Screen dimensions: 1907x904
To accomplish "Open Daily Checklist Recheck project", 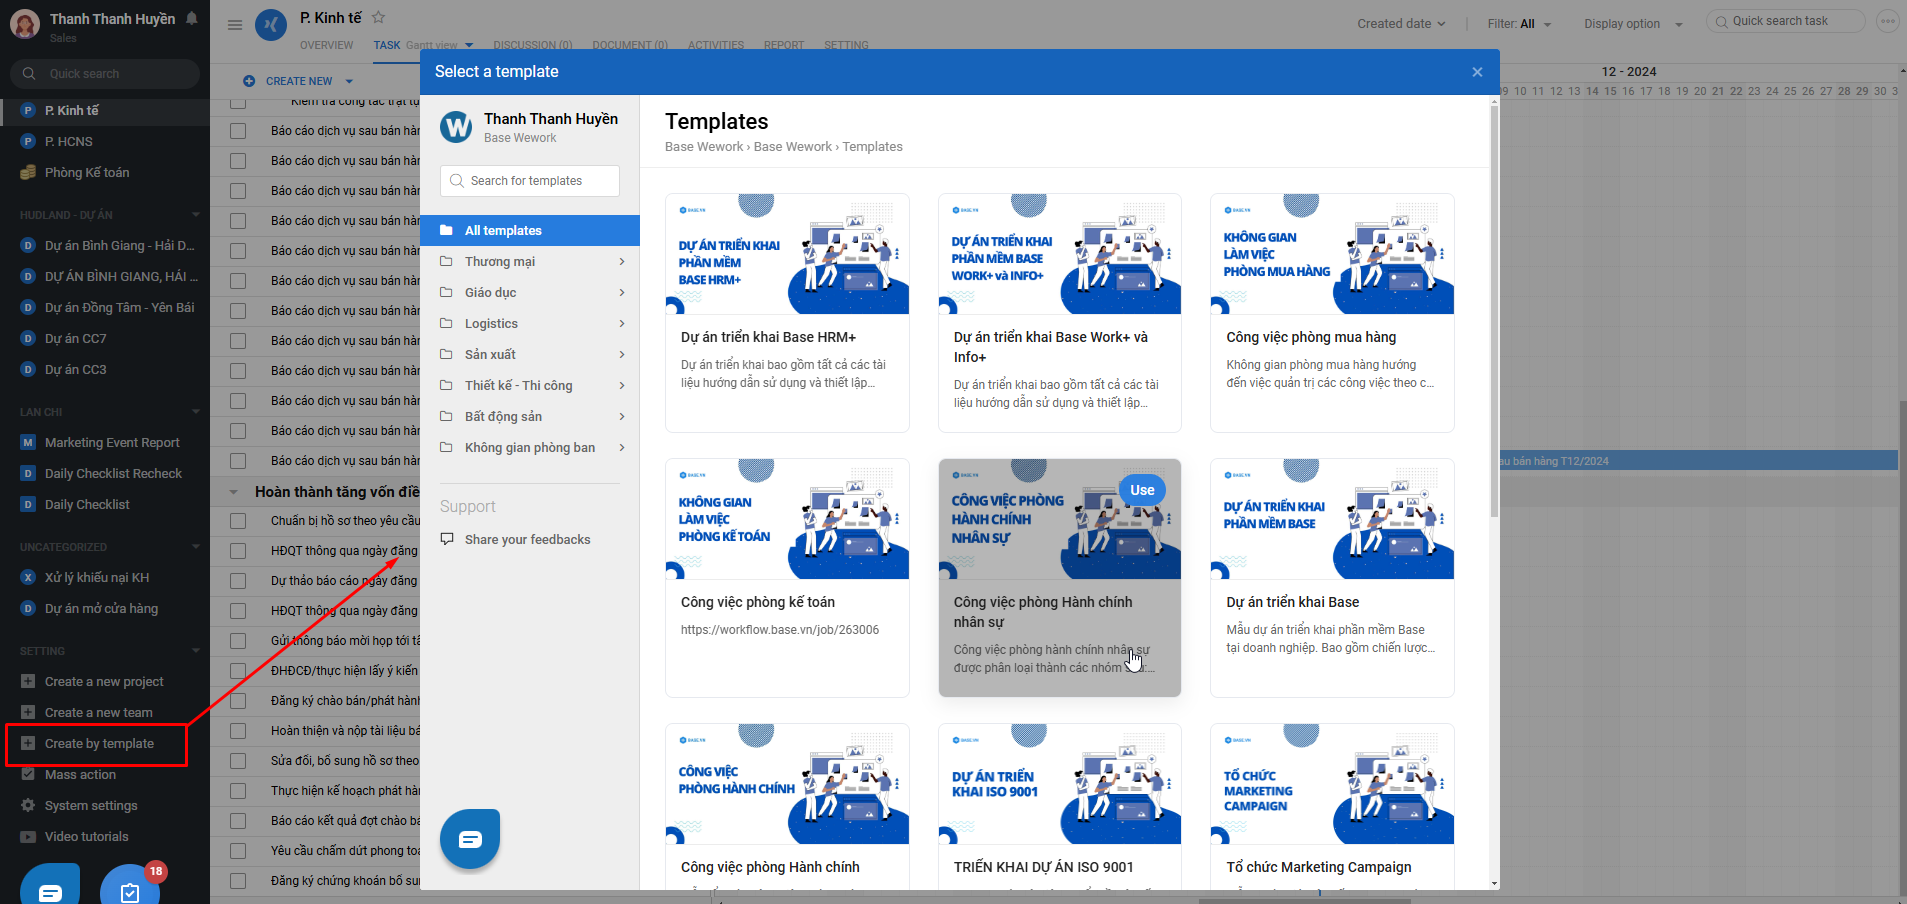I will click(x=113, y=473).
